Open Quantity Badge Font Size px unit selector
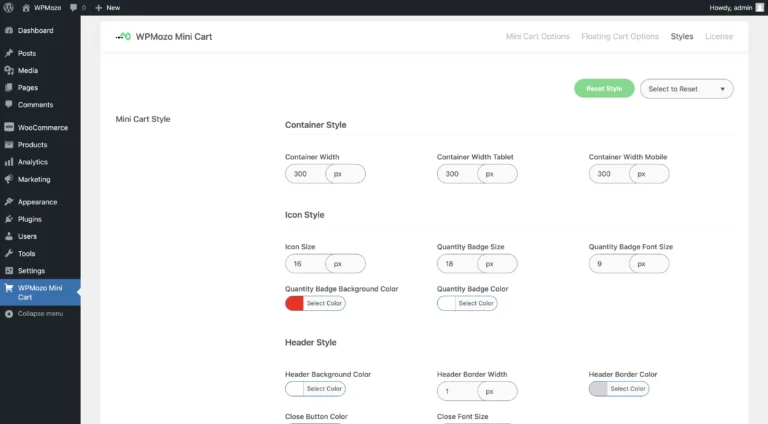768x424 pixels. point(649,263)
